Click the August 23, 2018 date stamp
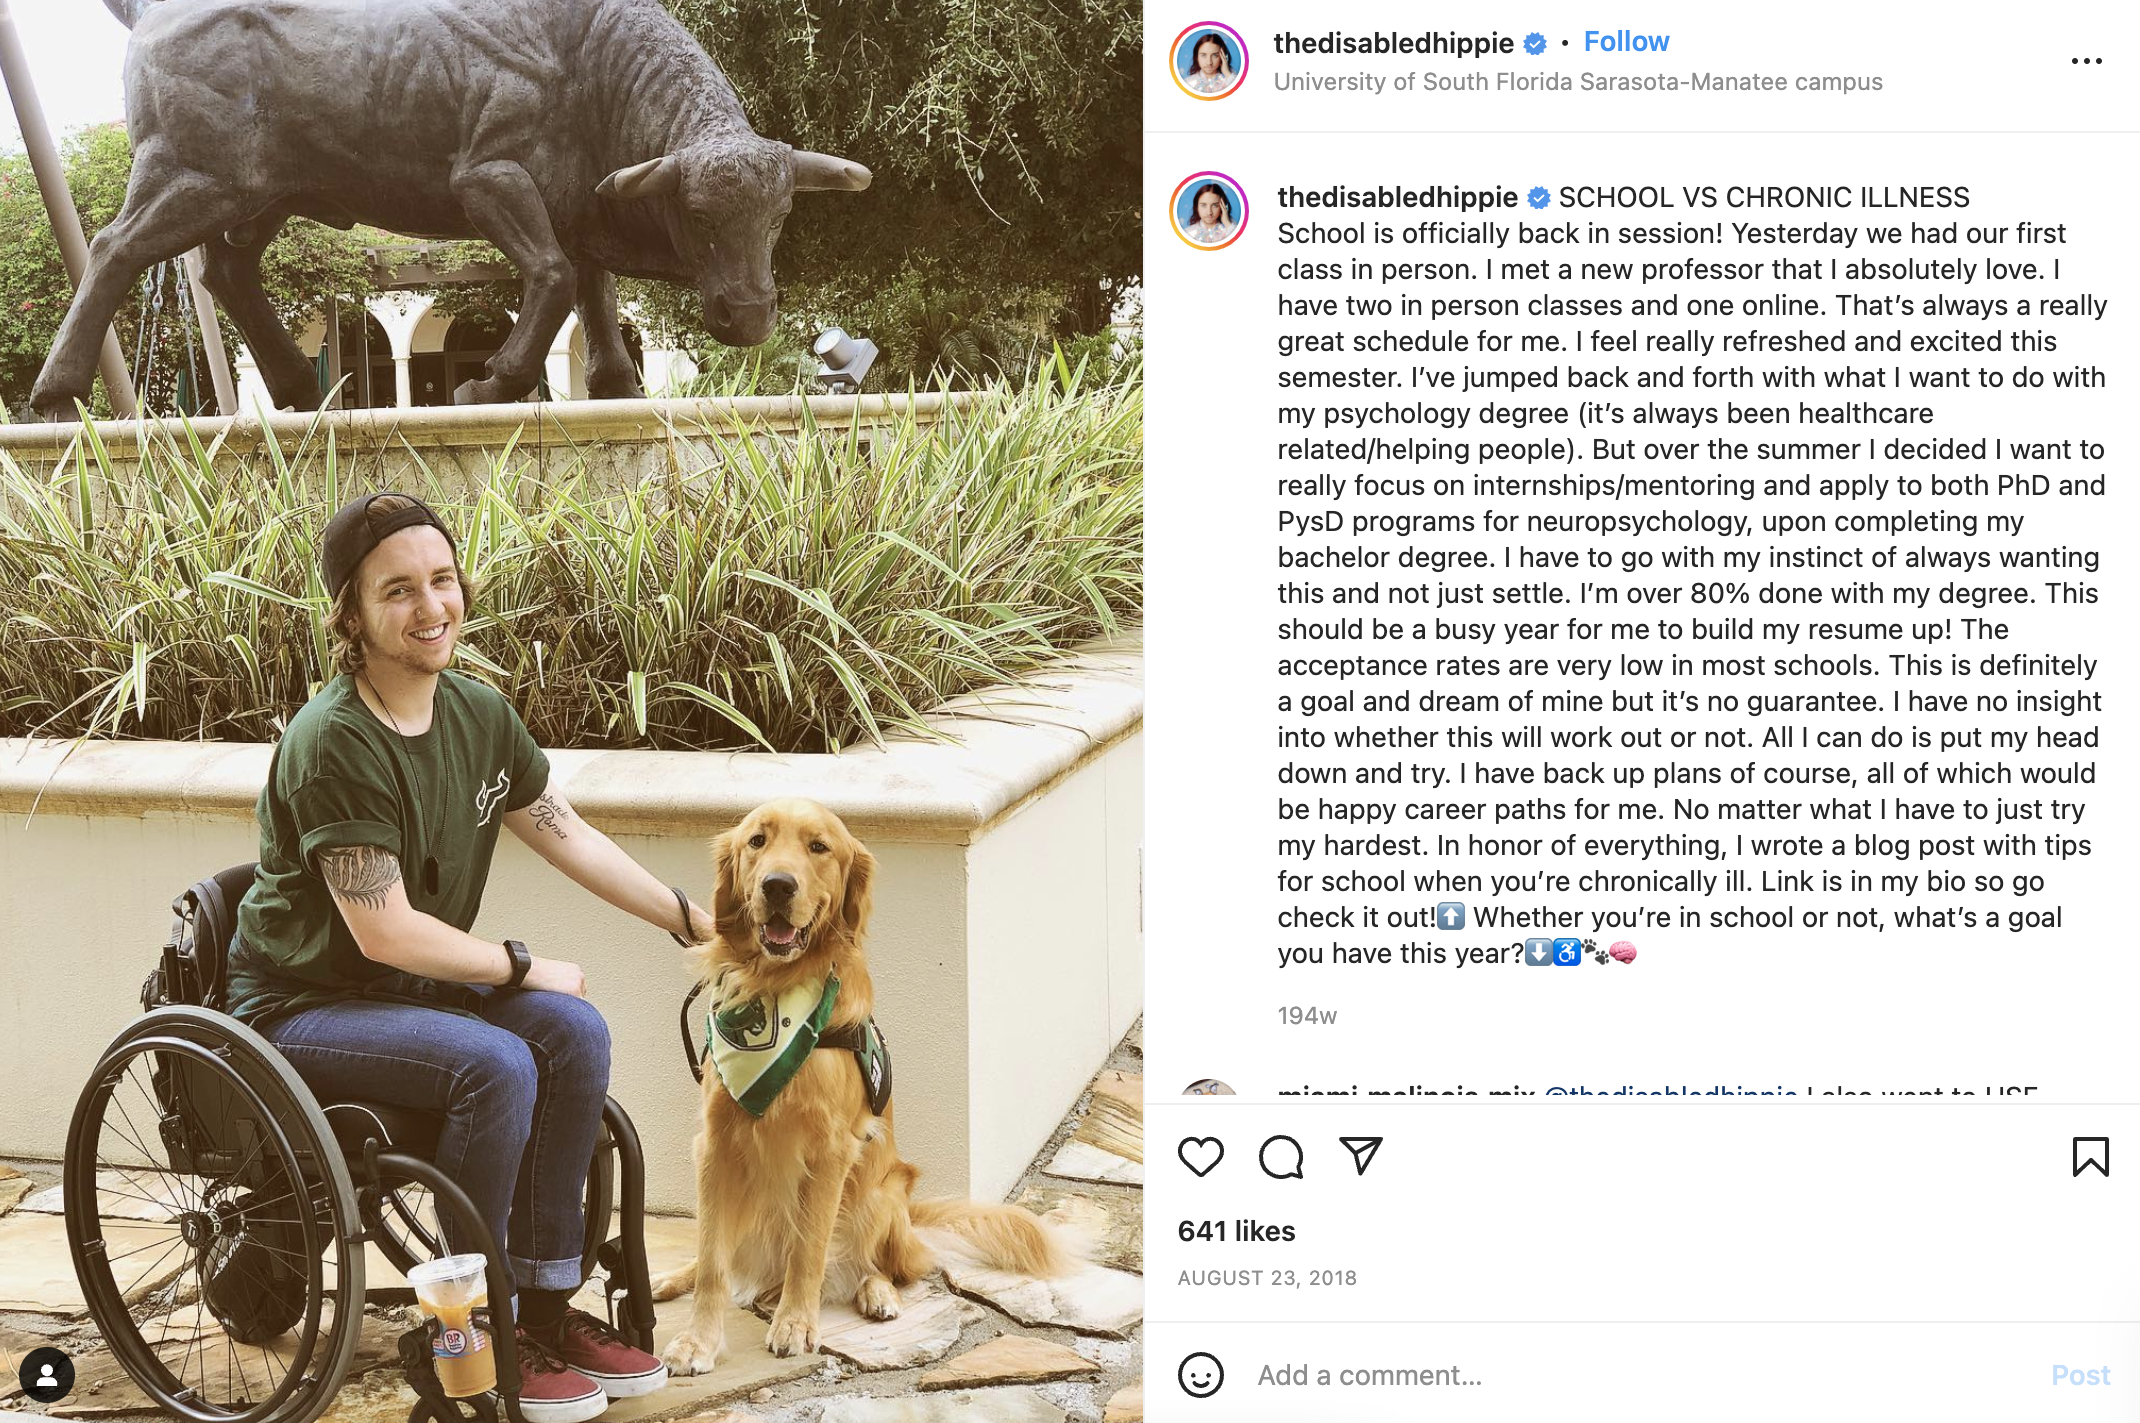 tap(1267, 1278)
